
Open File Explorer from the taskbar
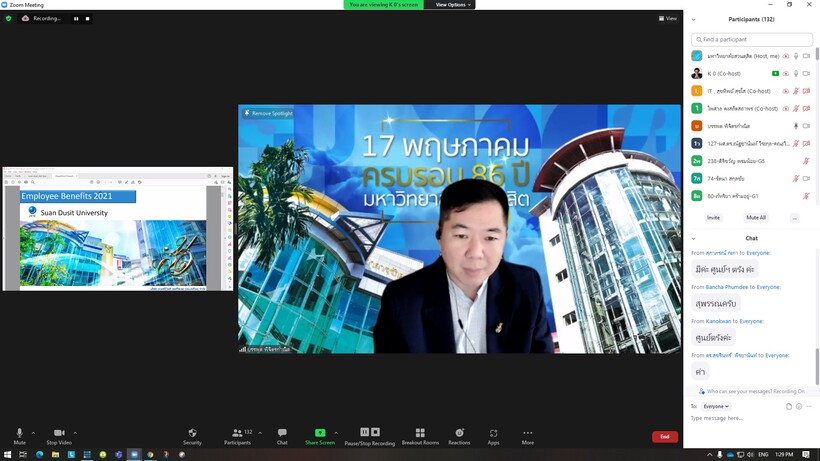pyautogui.click(x=55, y=455)
